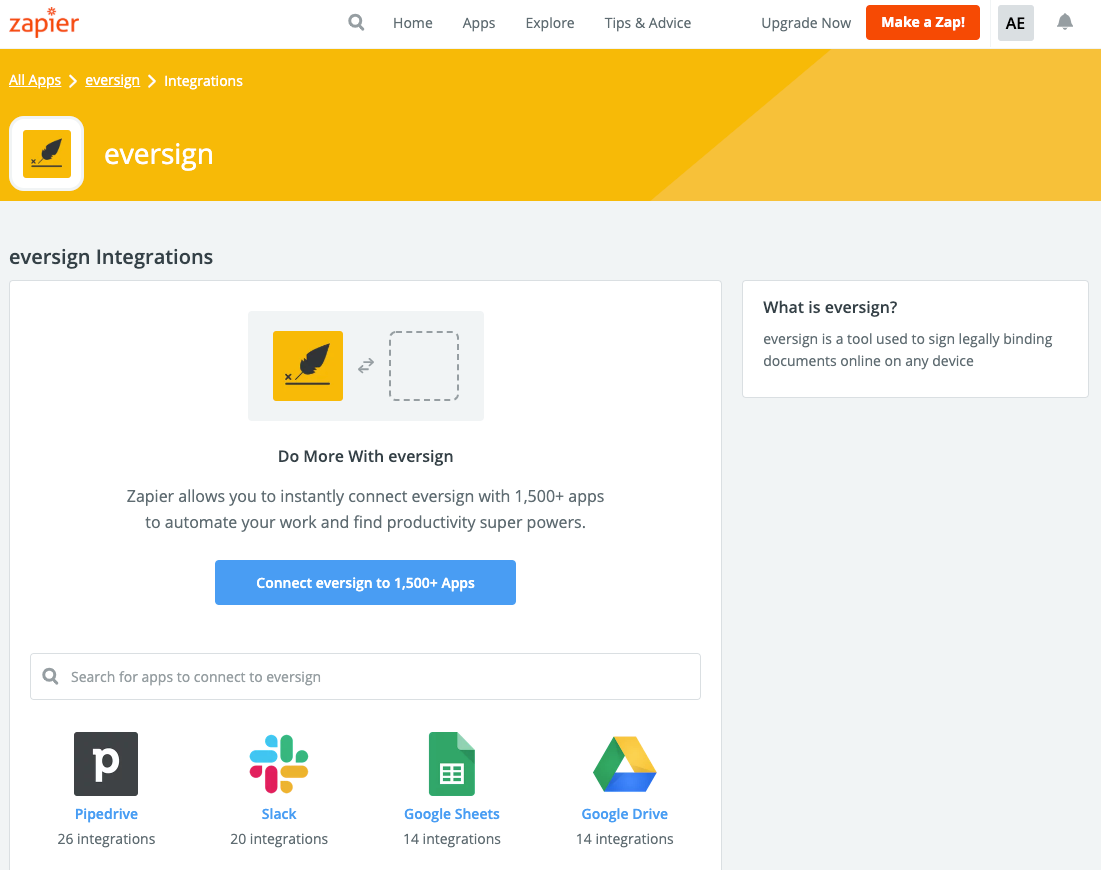The height and width of the screenshot is (870, 1101).
Task: Open the notifications bell
Action: coord(1064,22)
